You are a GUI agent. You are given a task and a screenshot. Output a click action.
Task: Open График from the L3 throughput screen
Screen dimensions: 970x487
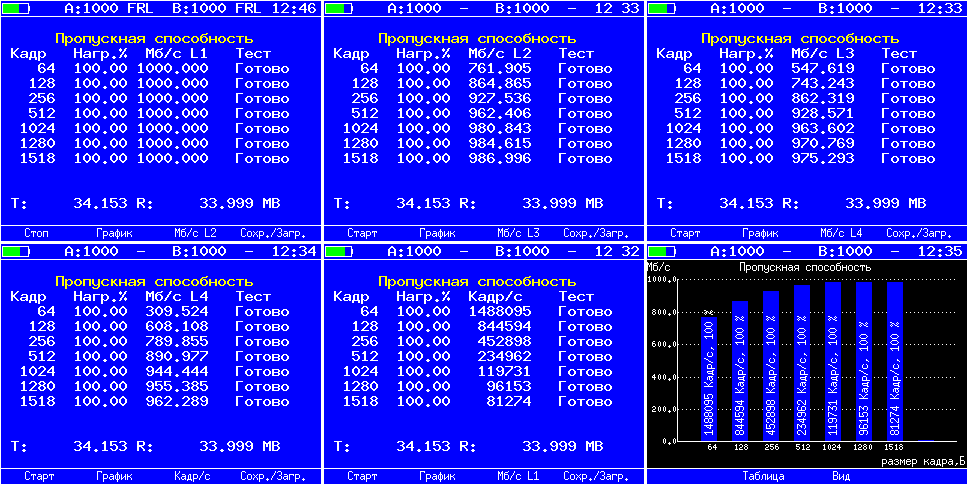click(760, 233)
